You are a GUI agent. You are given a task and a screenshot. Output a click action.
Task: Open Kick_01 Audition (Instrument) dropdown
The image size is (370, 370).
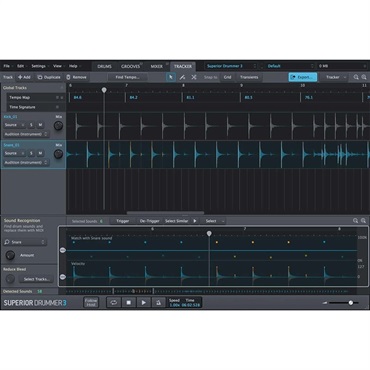click(26, 134)
